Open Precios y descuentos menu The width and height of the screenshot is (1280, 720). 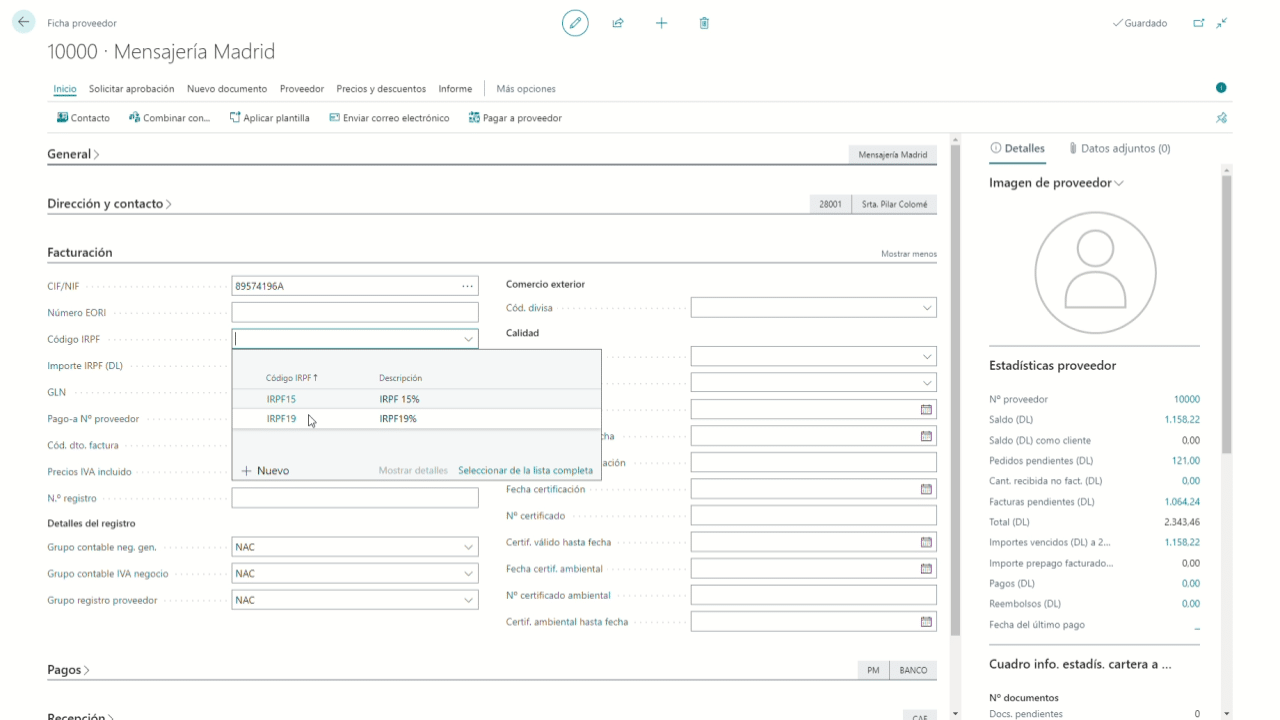tap(381, 89)
